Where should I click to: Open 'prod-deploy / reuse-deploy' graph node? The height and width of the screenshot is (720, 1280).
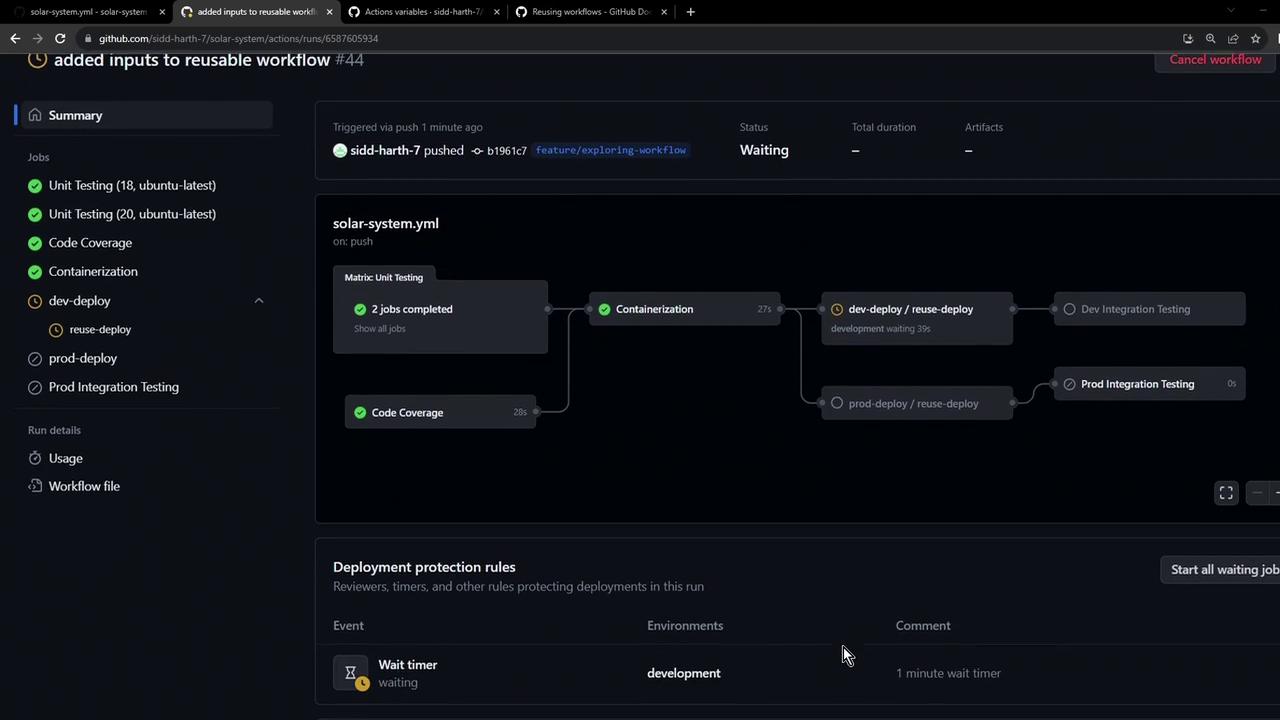tap(917, 403)
